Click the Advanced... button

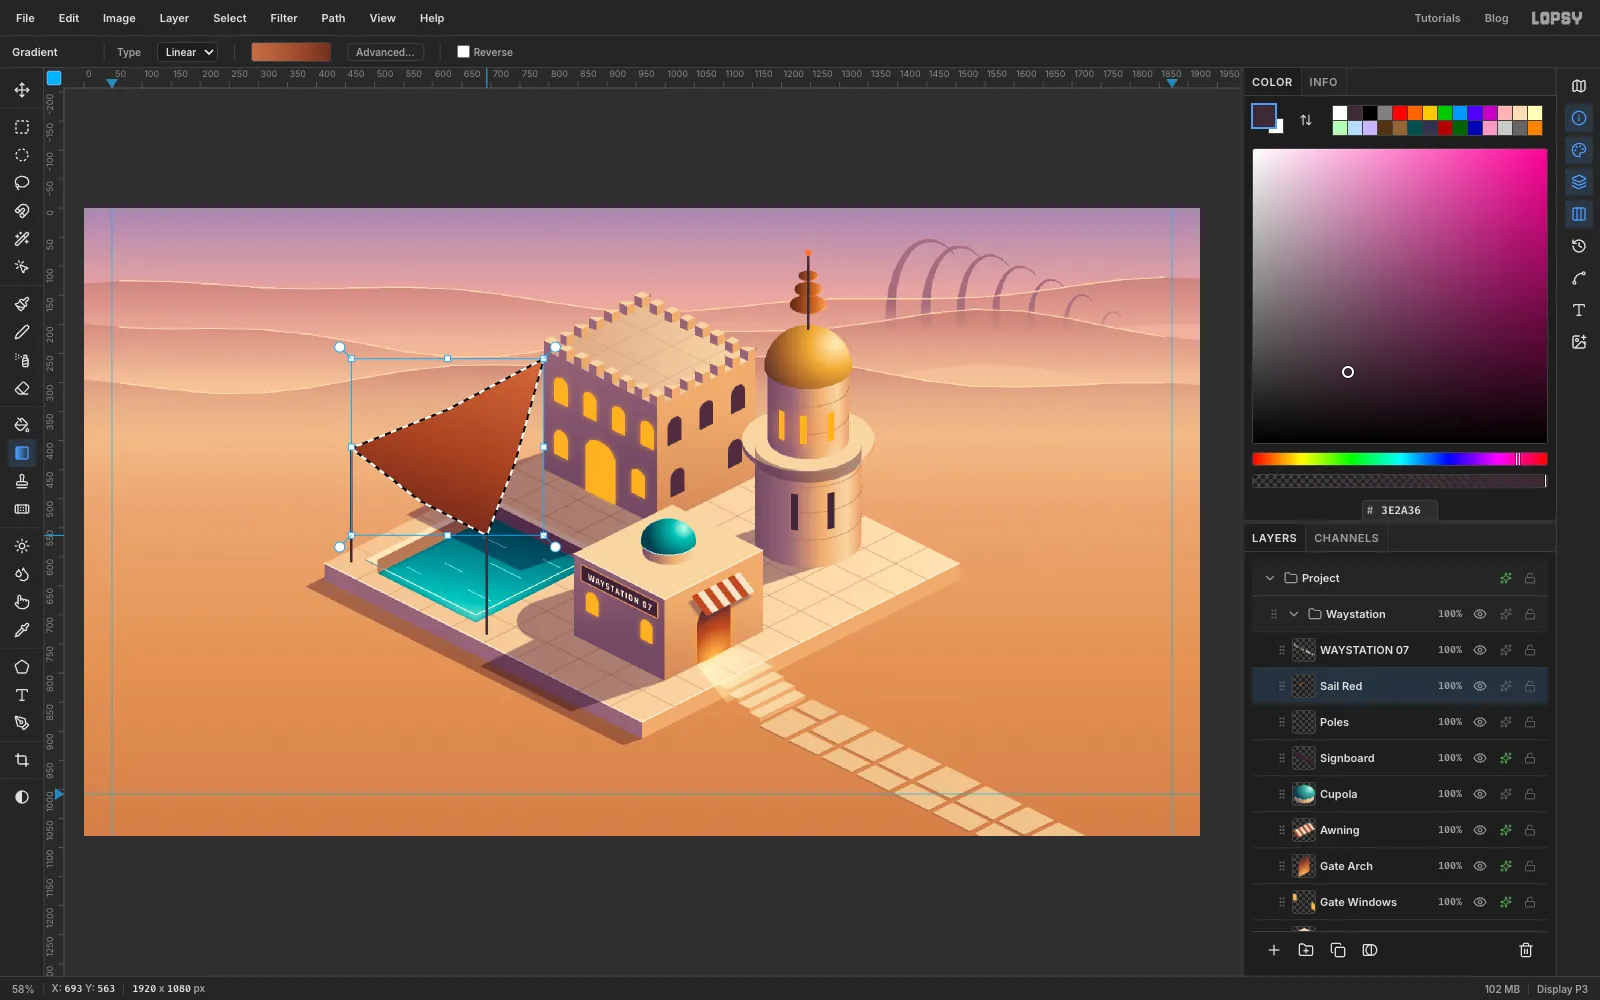[x=385, y=52]
